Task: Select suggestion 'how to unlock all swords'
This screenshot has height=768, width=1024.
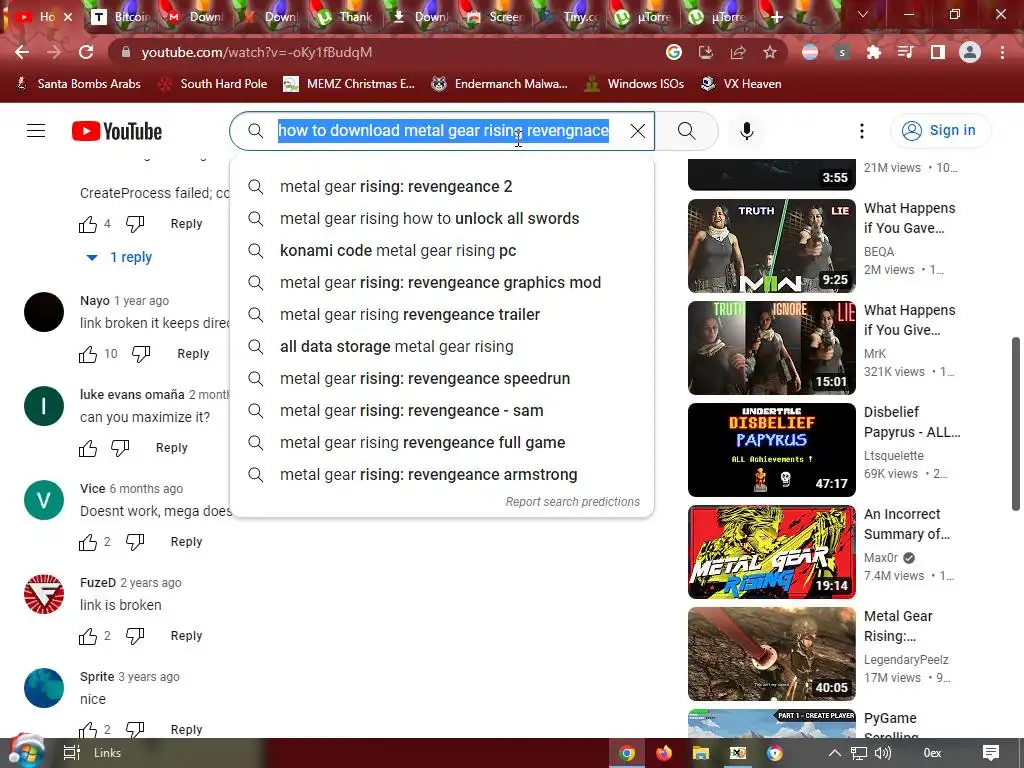Action: [x=442, y=219]
